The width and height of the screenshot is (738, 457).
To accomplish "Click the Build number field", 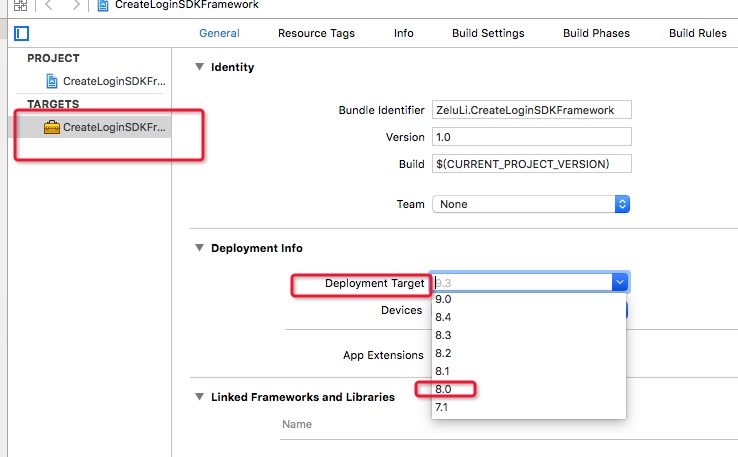I will [x=531, y=163].
